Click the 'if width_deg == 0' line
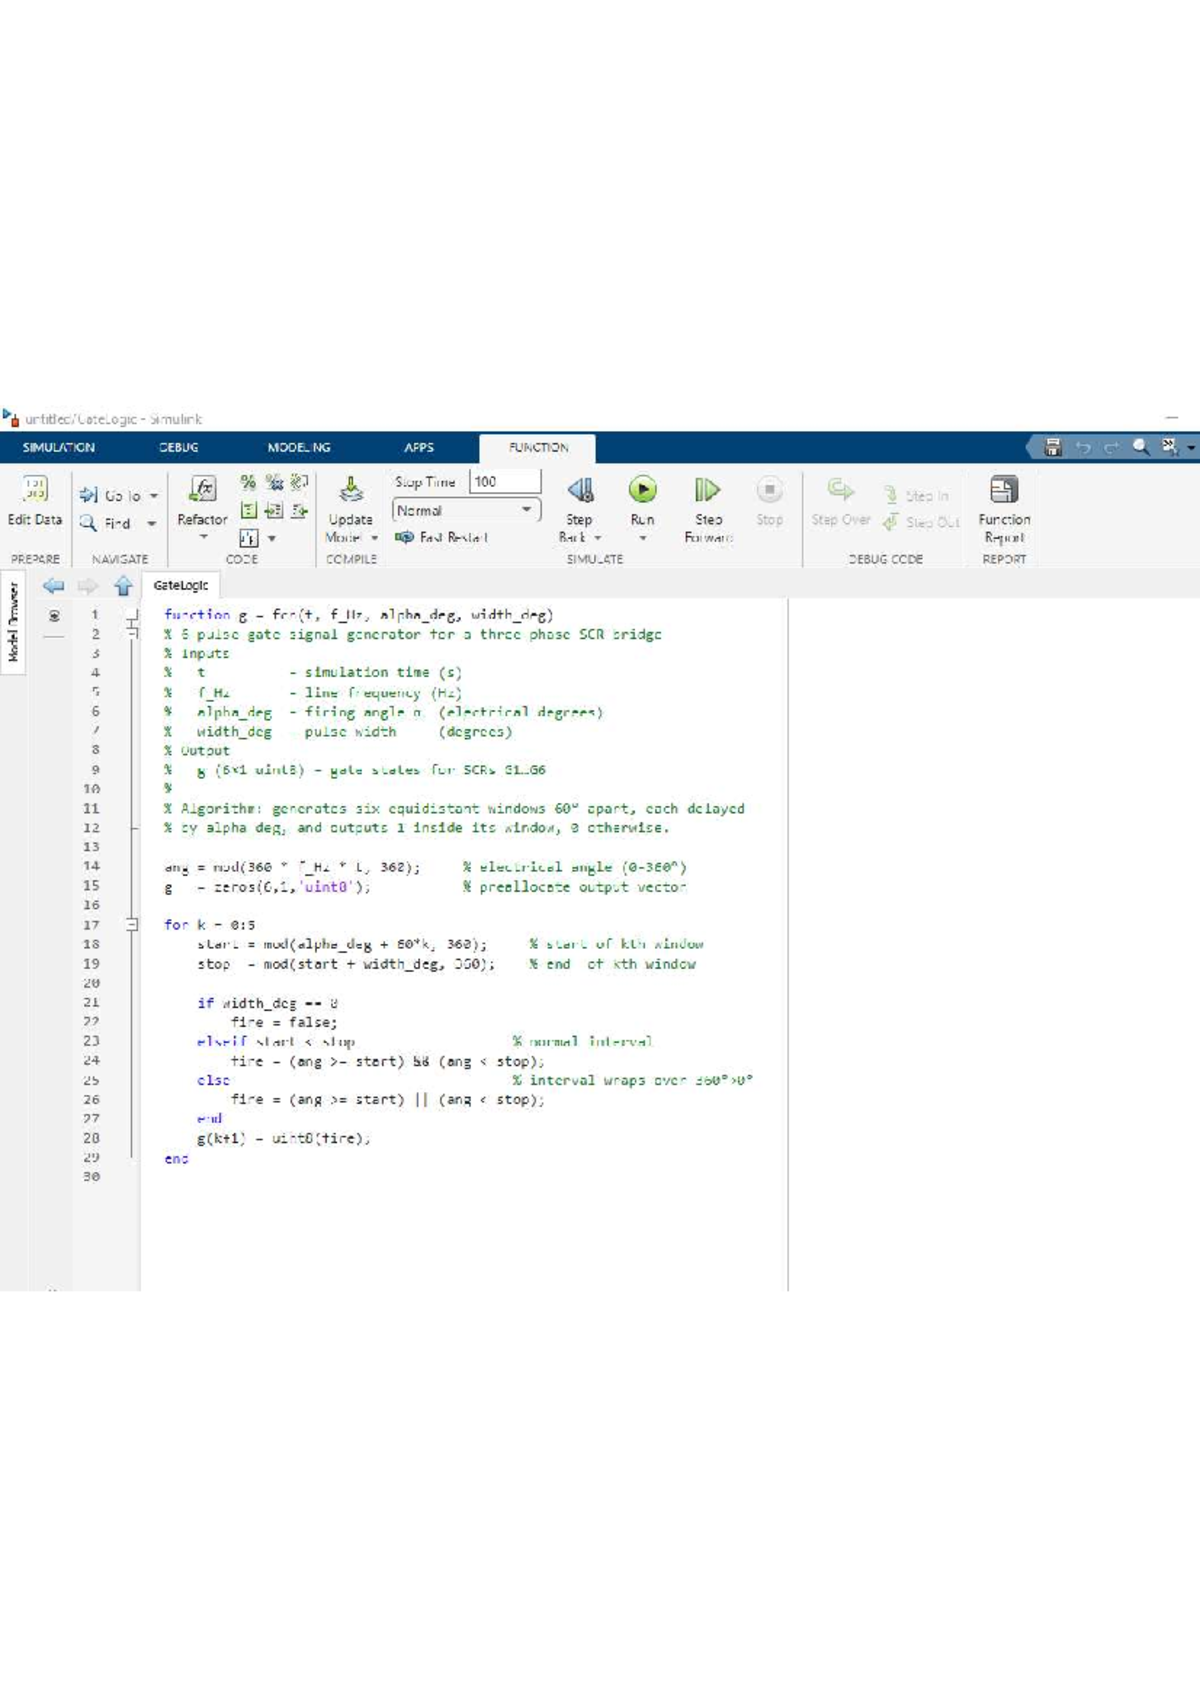This screenshot has height=1698, width=1200. [268, 1003]
